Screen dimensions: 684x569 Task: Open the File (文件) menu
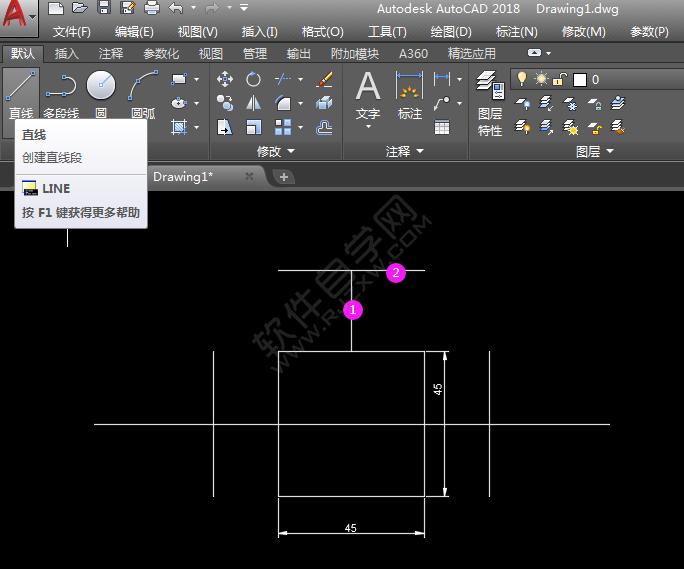point(71,32)
